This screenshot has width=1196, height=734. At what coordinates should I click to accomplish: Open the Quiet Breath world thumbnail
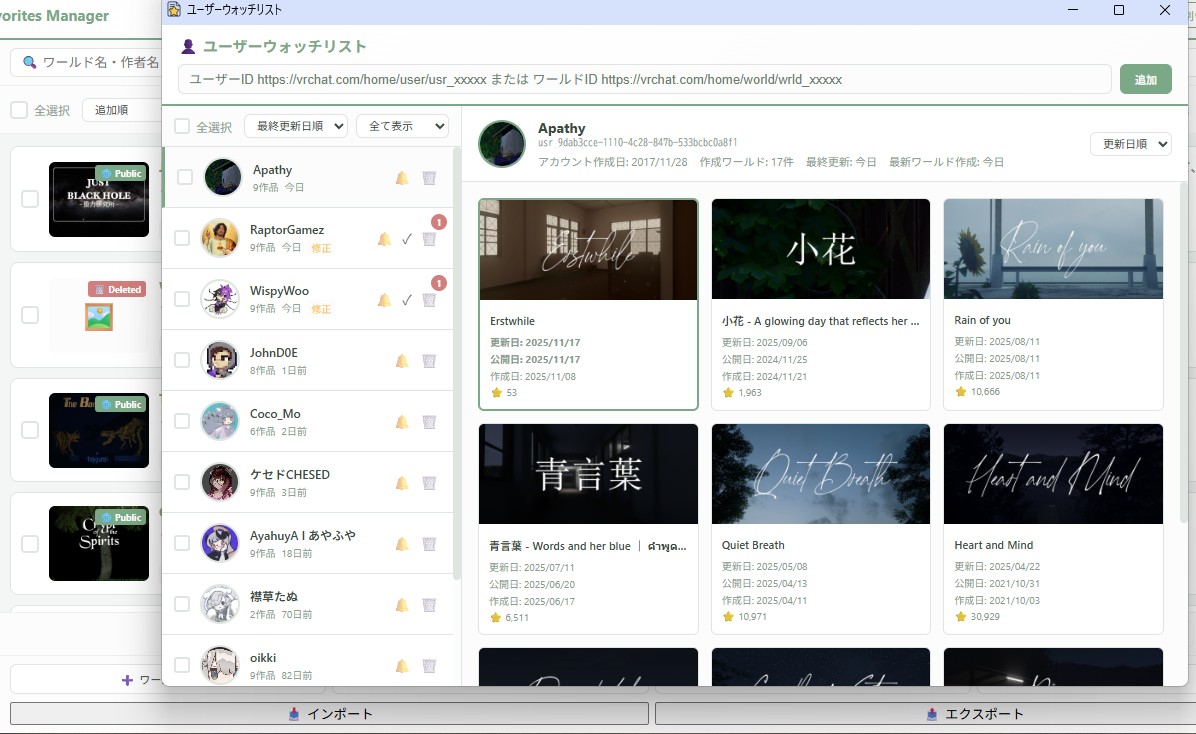[820, 474]
